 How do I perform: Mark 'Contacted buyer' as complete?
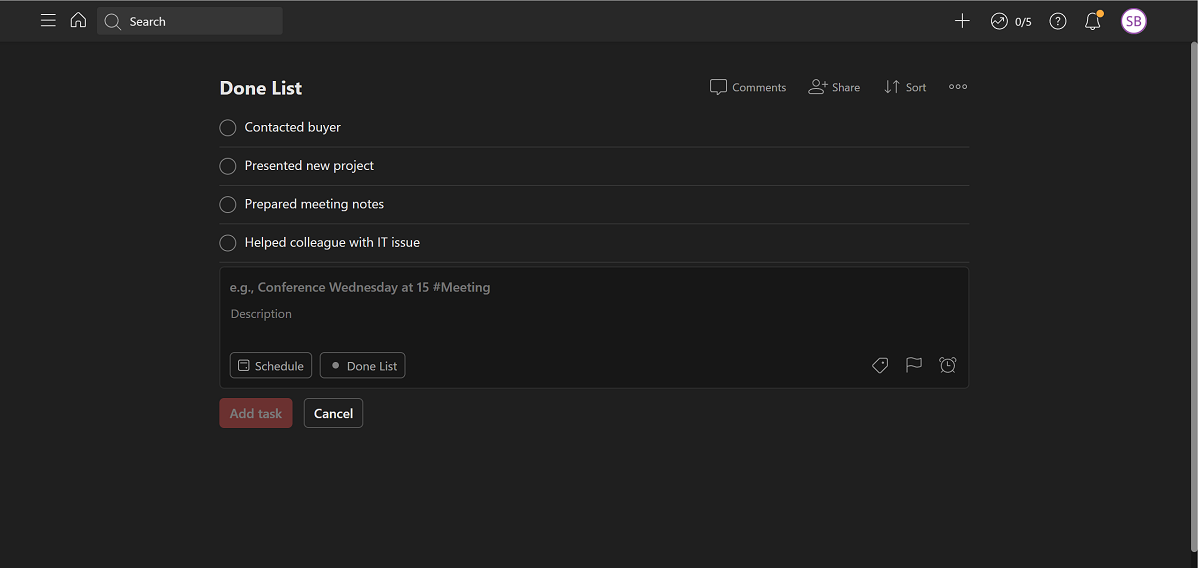click(x=228, y=128)
